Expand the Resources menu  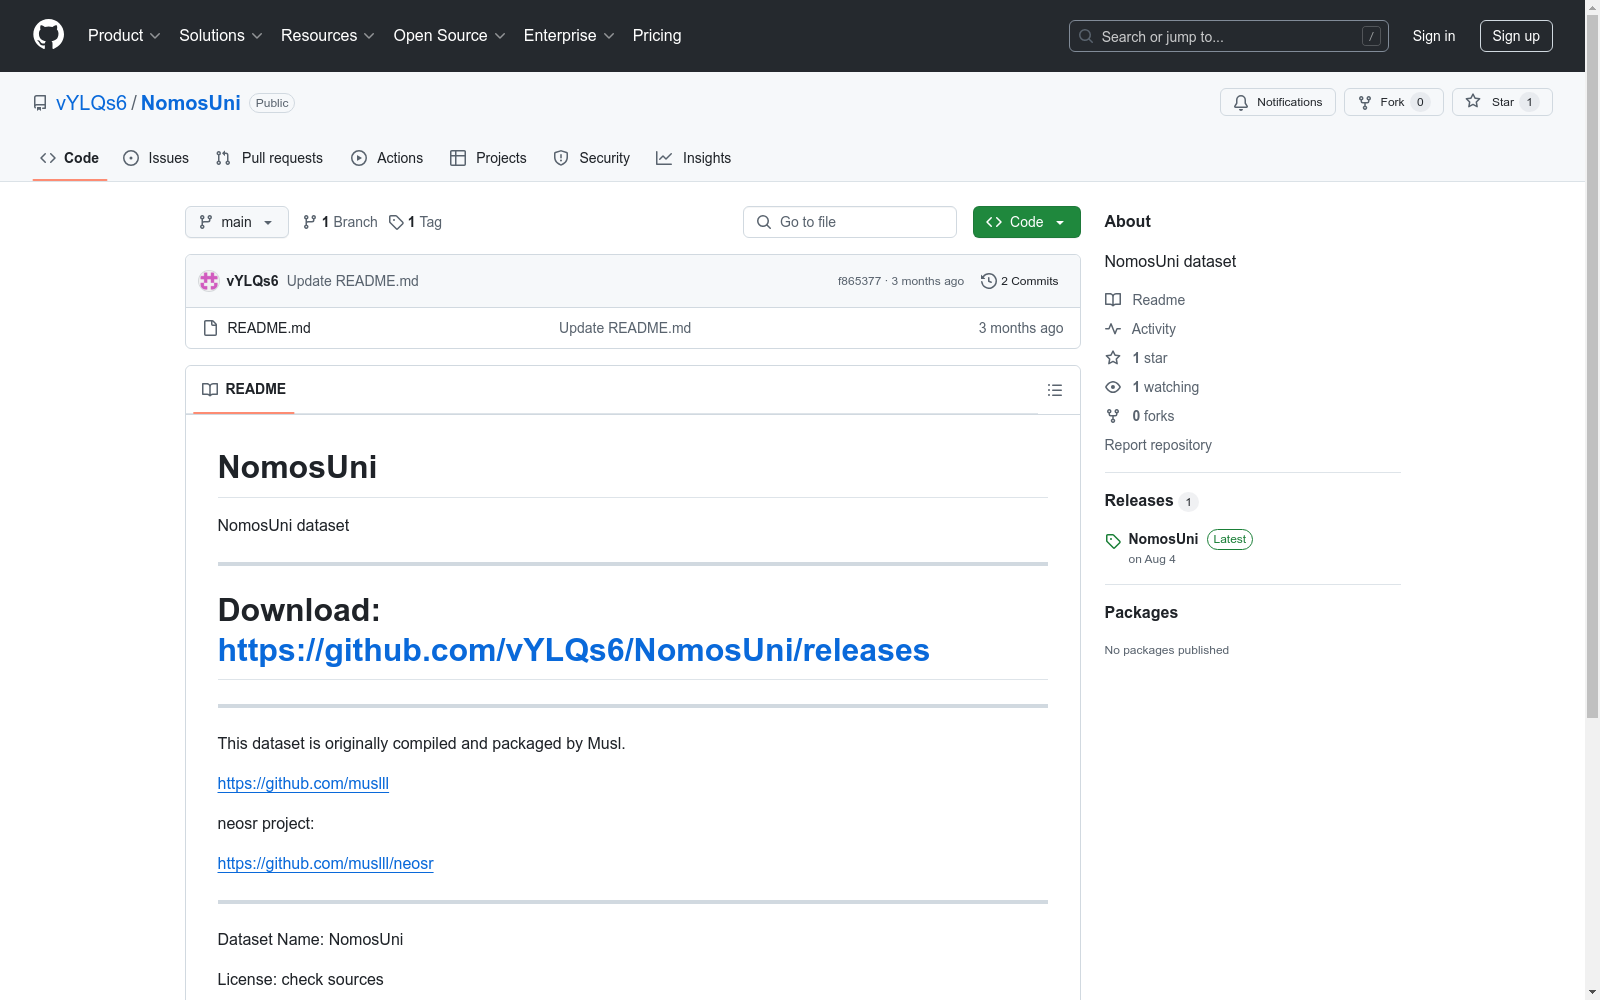328,36
